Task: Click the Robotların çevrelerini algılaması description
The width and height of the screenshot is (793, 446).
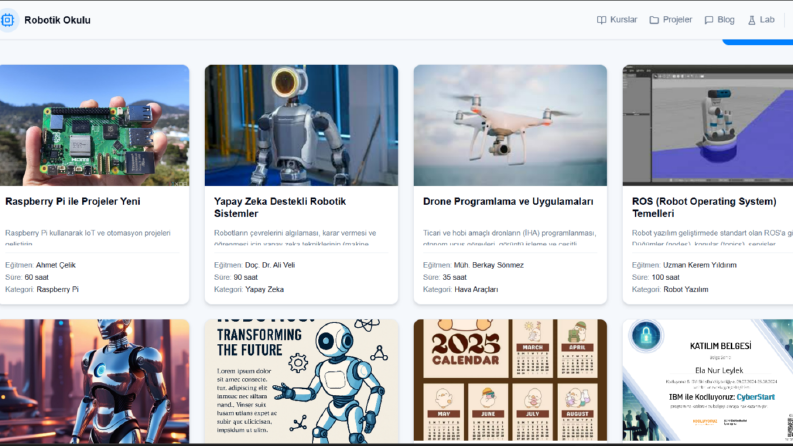Action: coord(295,237)
